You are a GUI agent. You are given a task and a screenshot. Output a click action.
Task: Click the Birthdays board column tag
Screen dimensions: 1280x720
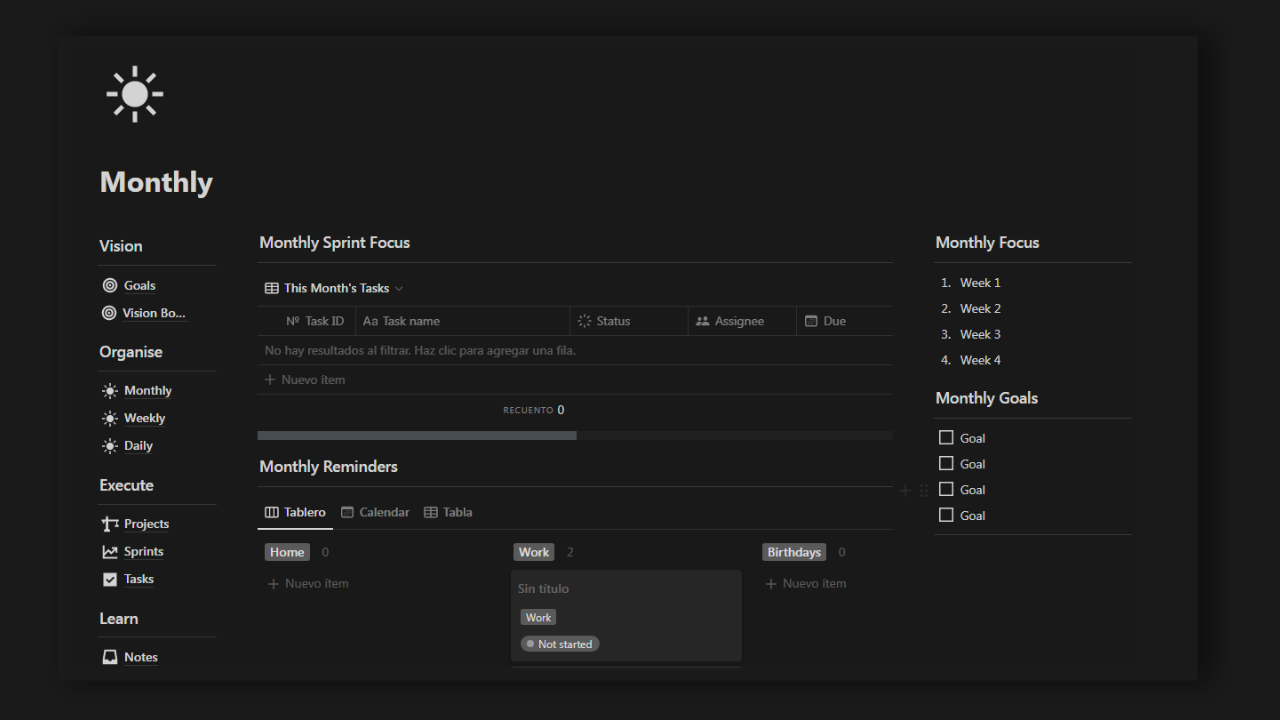(794, 552)
